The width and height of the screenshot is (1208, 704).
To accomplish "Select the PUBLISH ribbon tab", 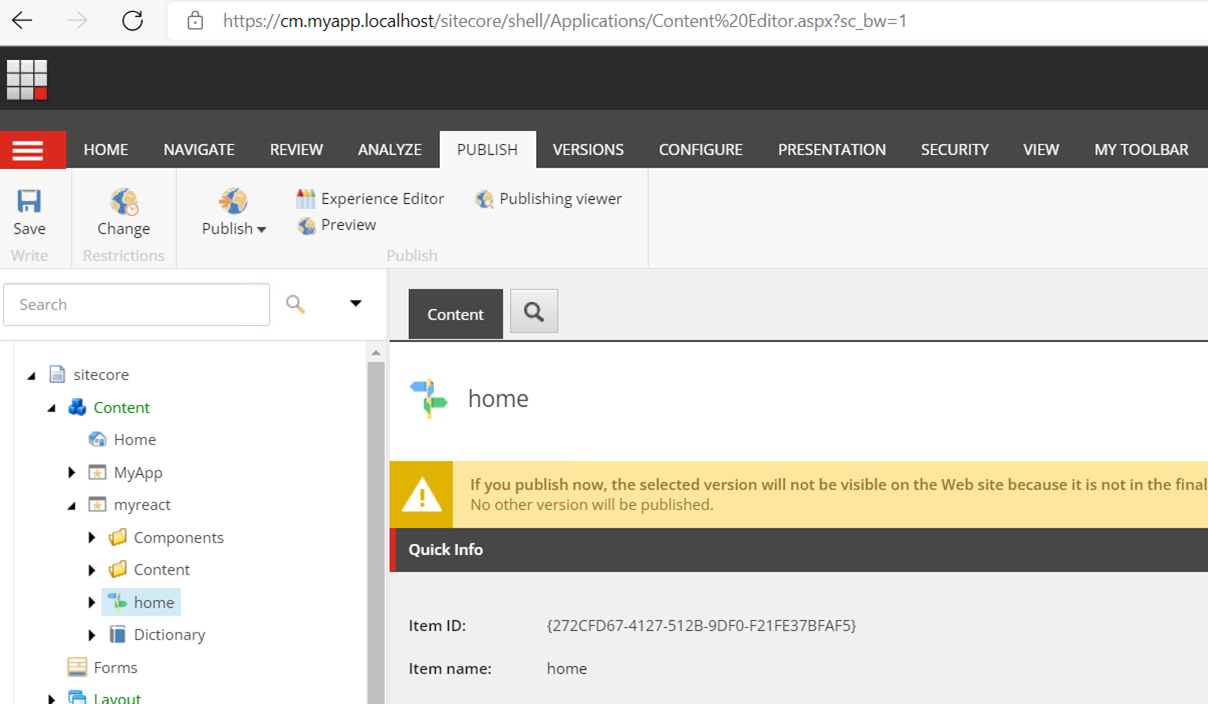I will [488, 149].
